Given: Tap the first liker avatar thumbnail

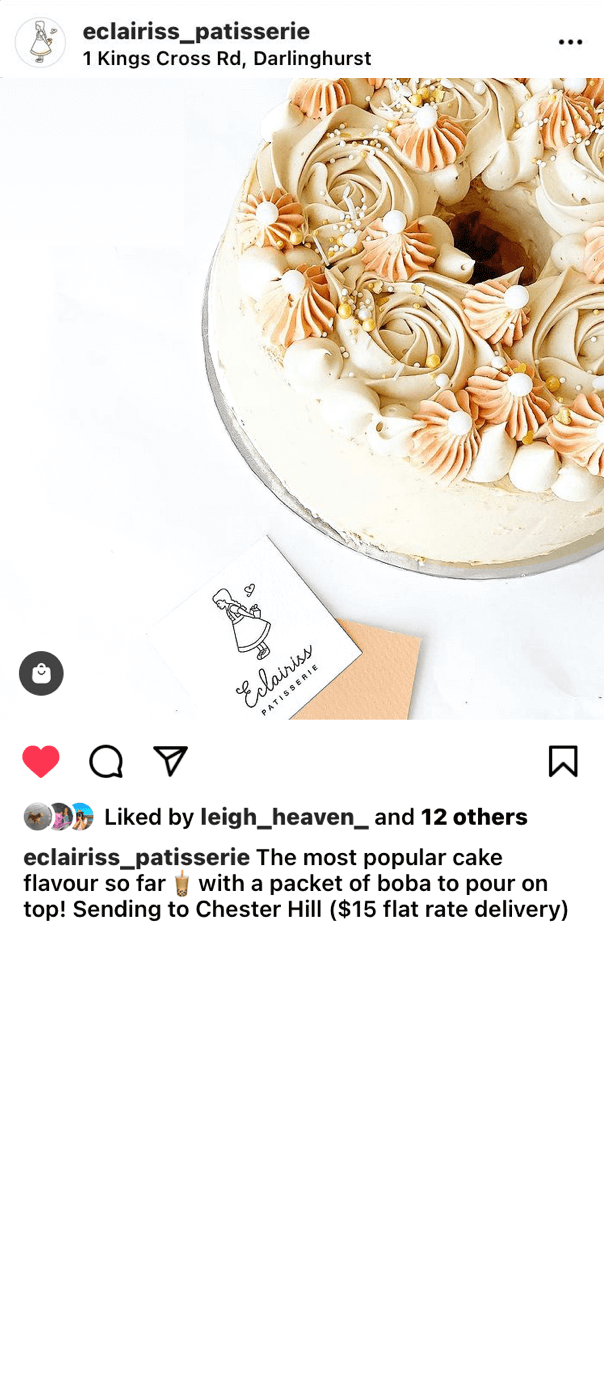Looking at the screenshot, I should click(x=37, y=817).
